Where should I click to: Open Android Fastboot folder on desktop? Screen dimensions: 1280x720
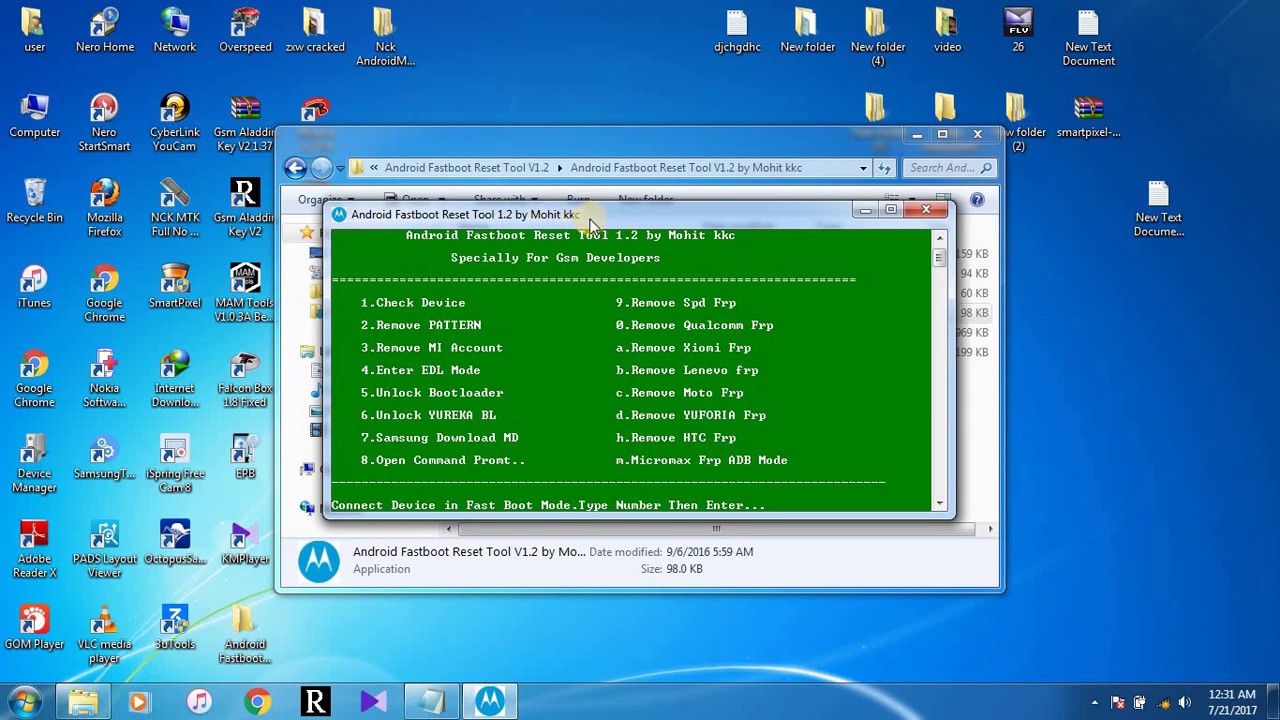[245, 635]
